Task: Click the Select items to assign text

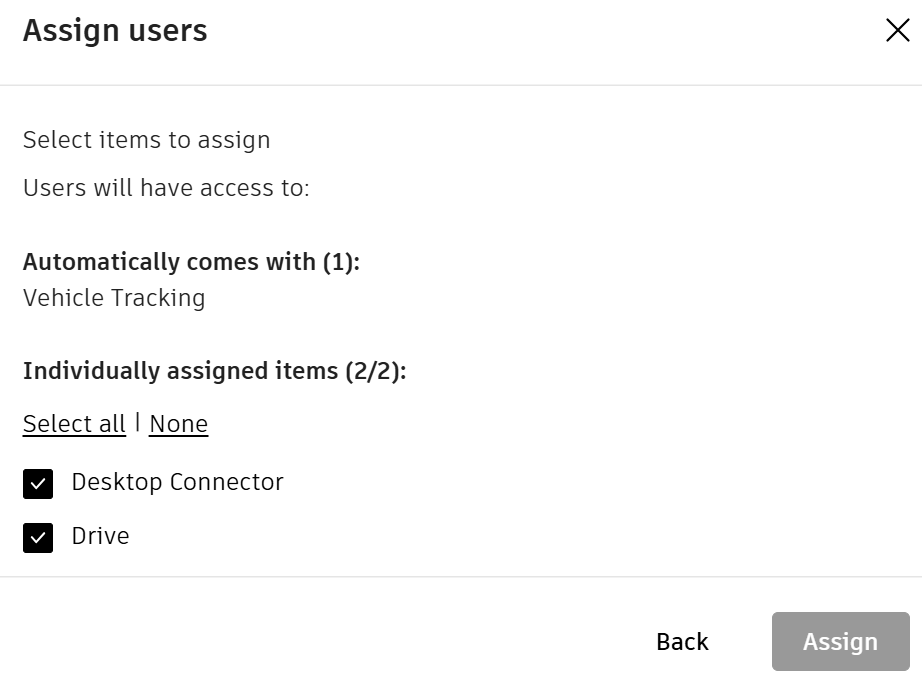Action: click(146, 140)
